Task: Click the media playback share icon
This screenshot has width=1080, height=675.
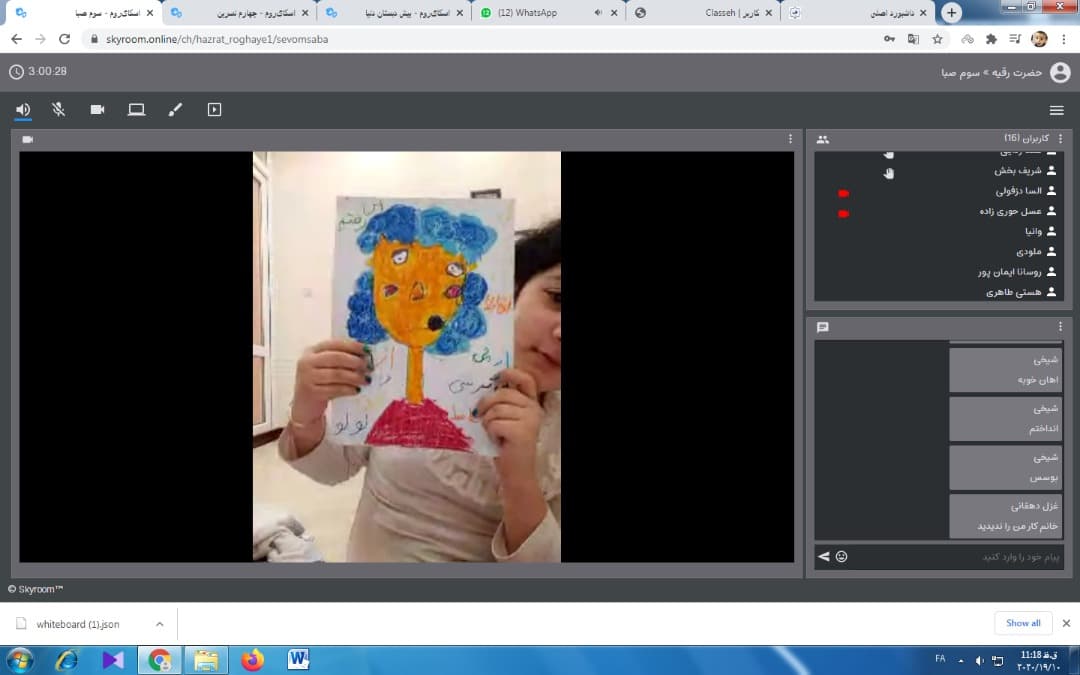Action: pyautogui.click(x=214, y=110)
